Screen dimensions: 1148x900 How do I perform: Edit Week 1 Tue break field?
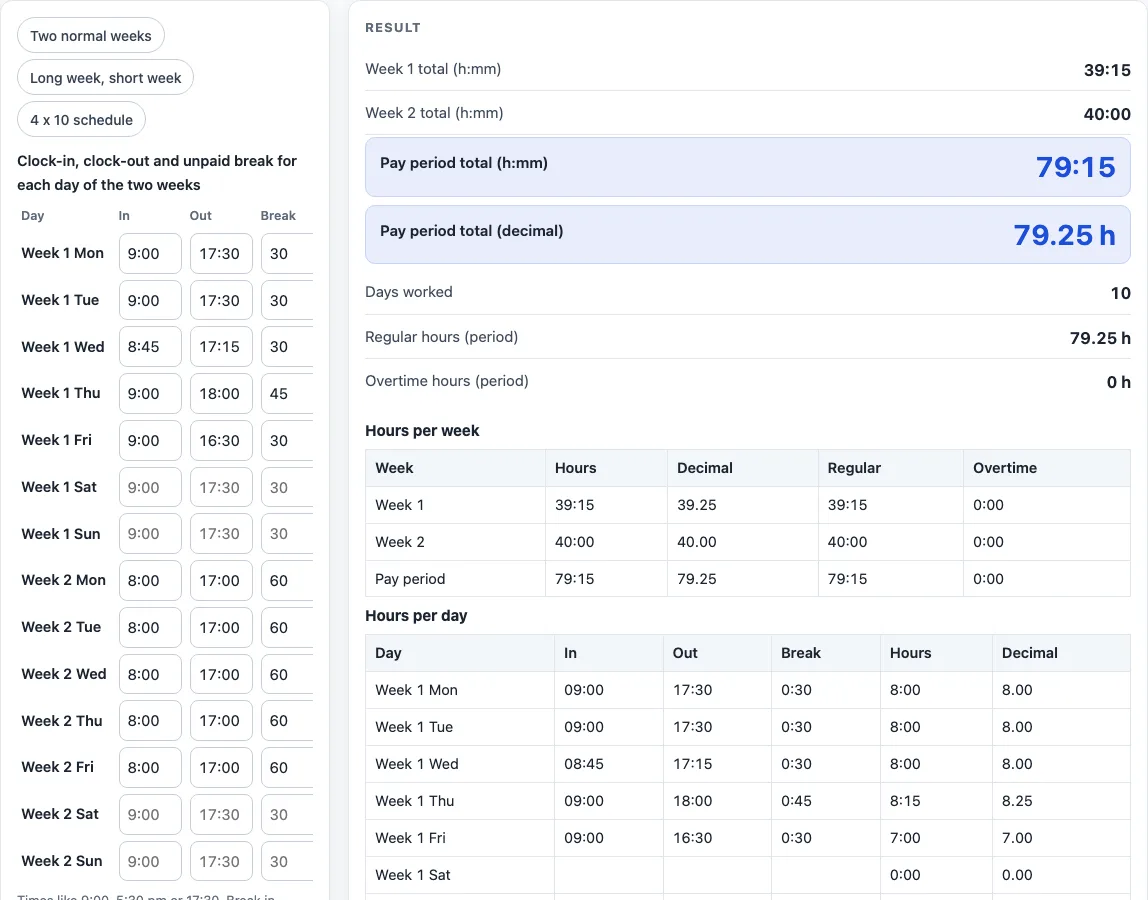[x=287, y=300]
